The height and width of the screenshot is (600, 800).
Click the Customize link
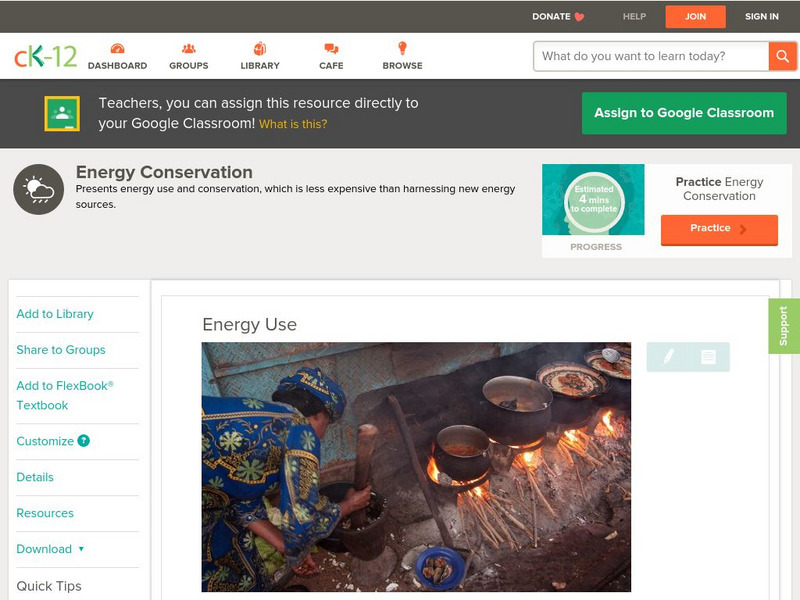coord(45,441)
